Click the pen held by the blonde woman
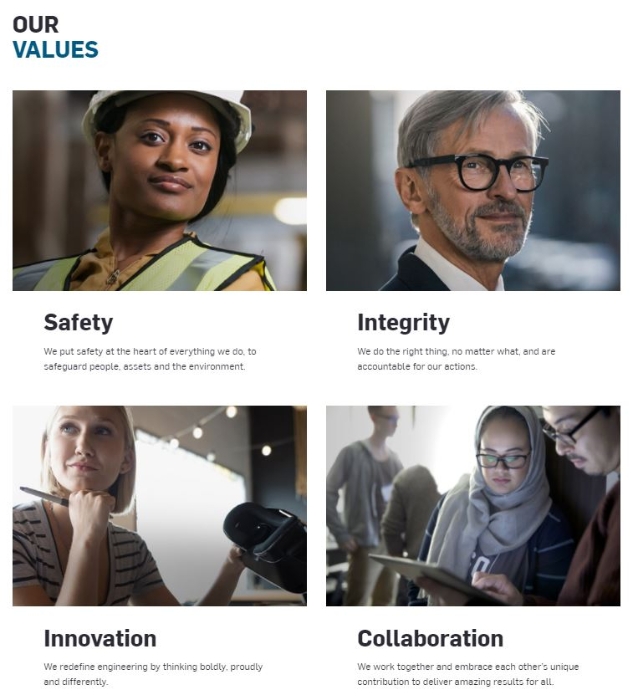 [44, 496]
